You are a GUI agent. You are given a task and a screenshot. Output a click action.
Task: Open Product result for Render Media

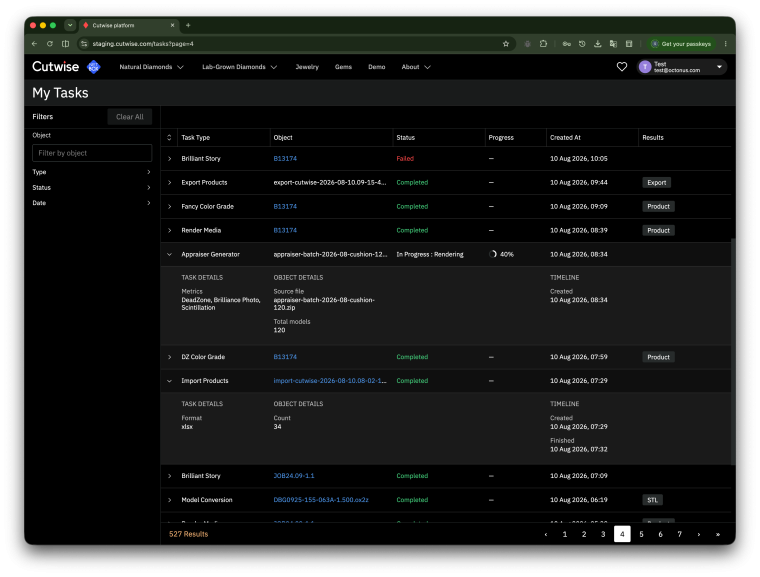coord(658,230)
